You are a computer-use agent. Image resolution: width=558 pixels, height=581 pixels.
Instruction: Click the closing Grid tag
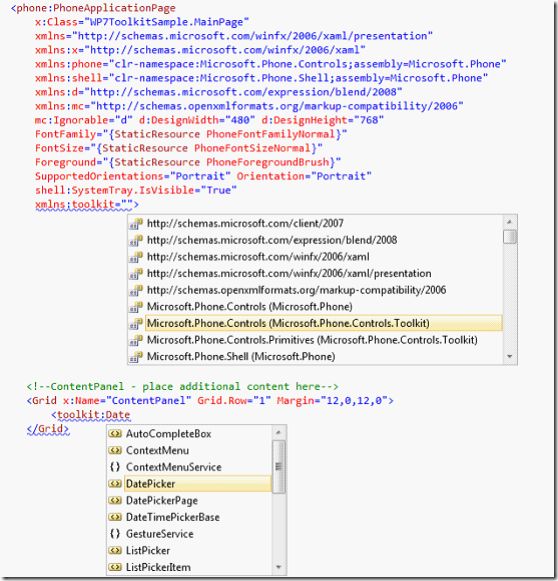(48, 429)
